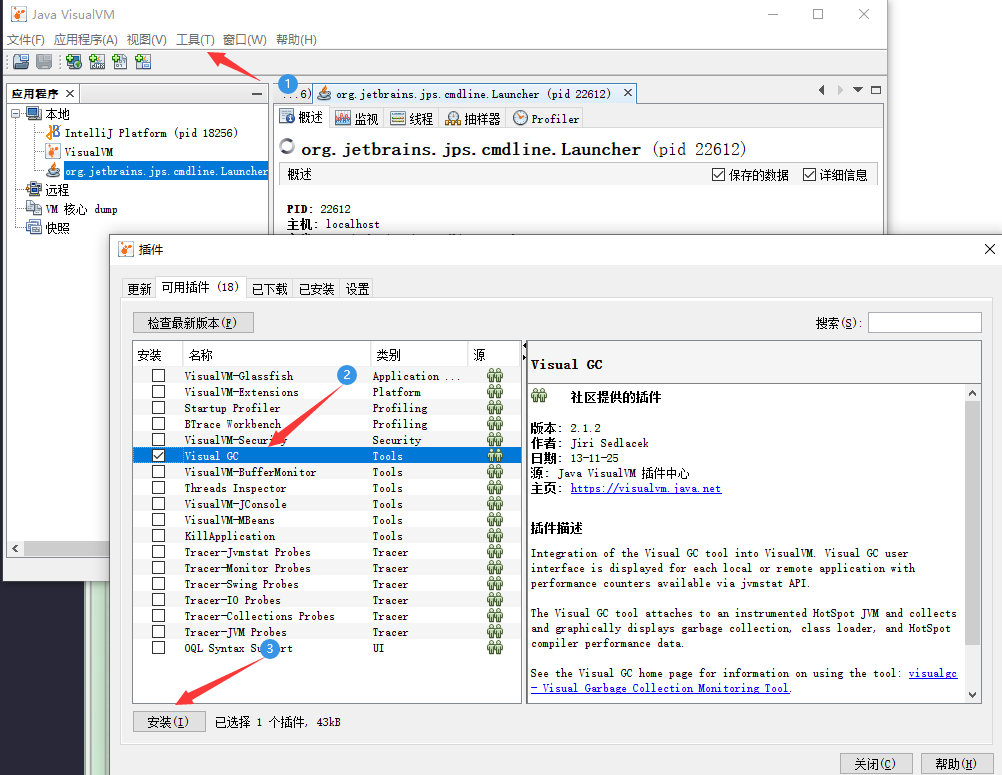Open the 应用程序(A) menu
This screenshot has width=1002, height=775.
point(86,40)
